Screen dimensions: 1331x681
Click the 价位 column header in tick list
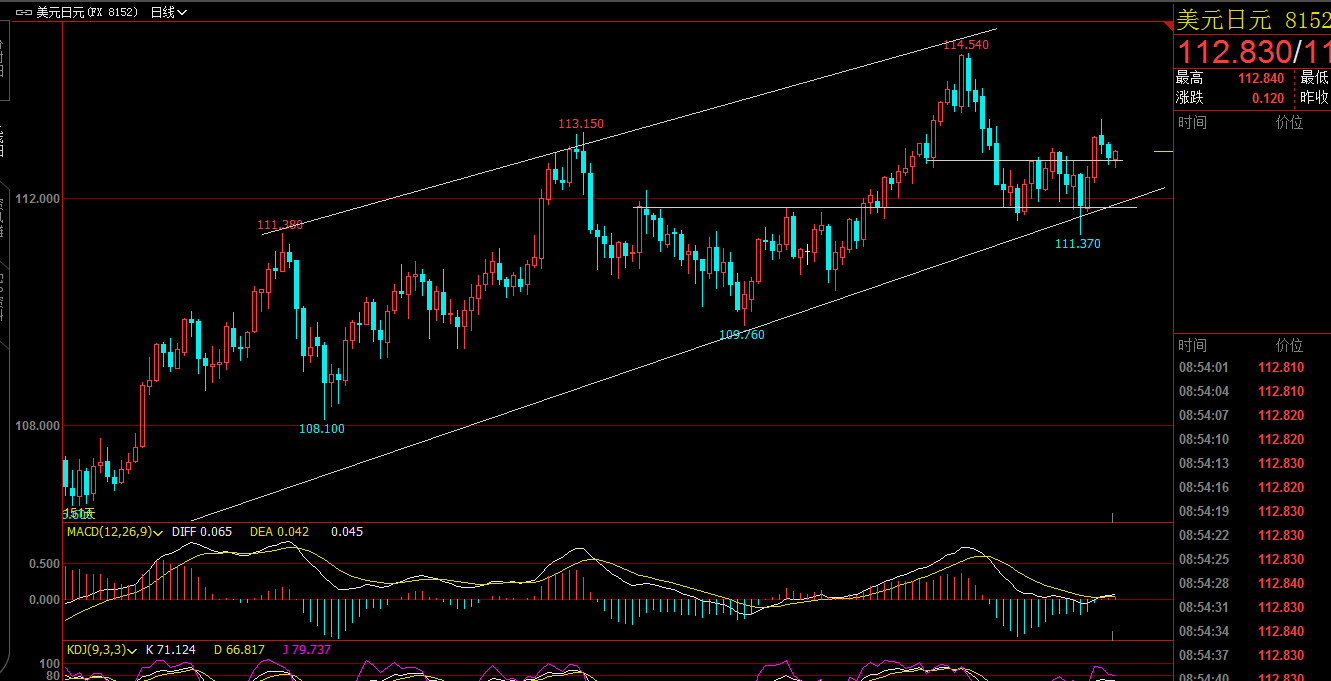tap(1289, 345)
